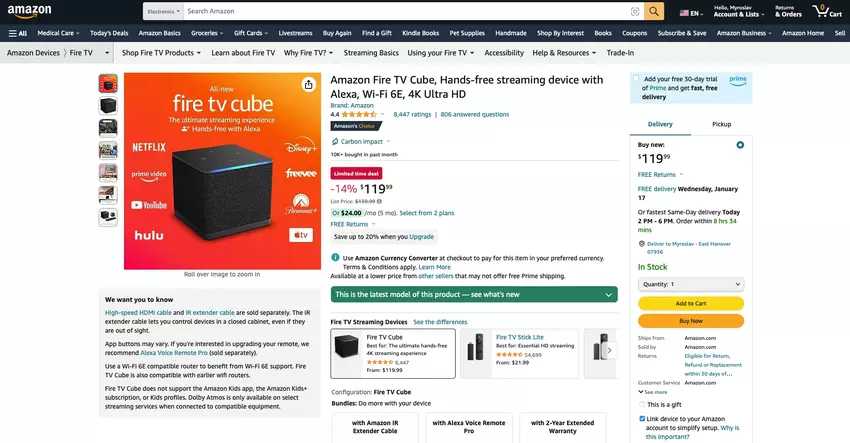Open the Quantity dropdown
850x443 pixels.
click(691, 284)
